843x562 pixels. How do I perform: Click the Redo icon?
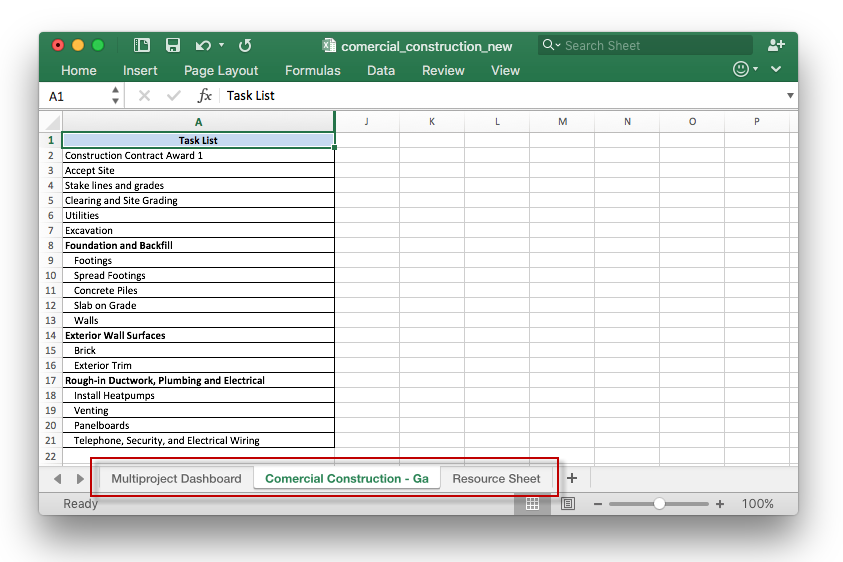(245, 45)
